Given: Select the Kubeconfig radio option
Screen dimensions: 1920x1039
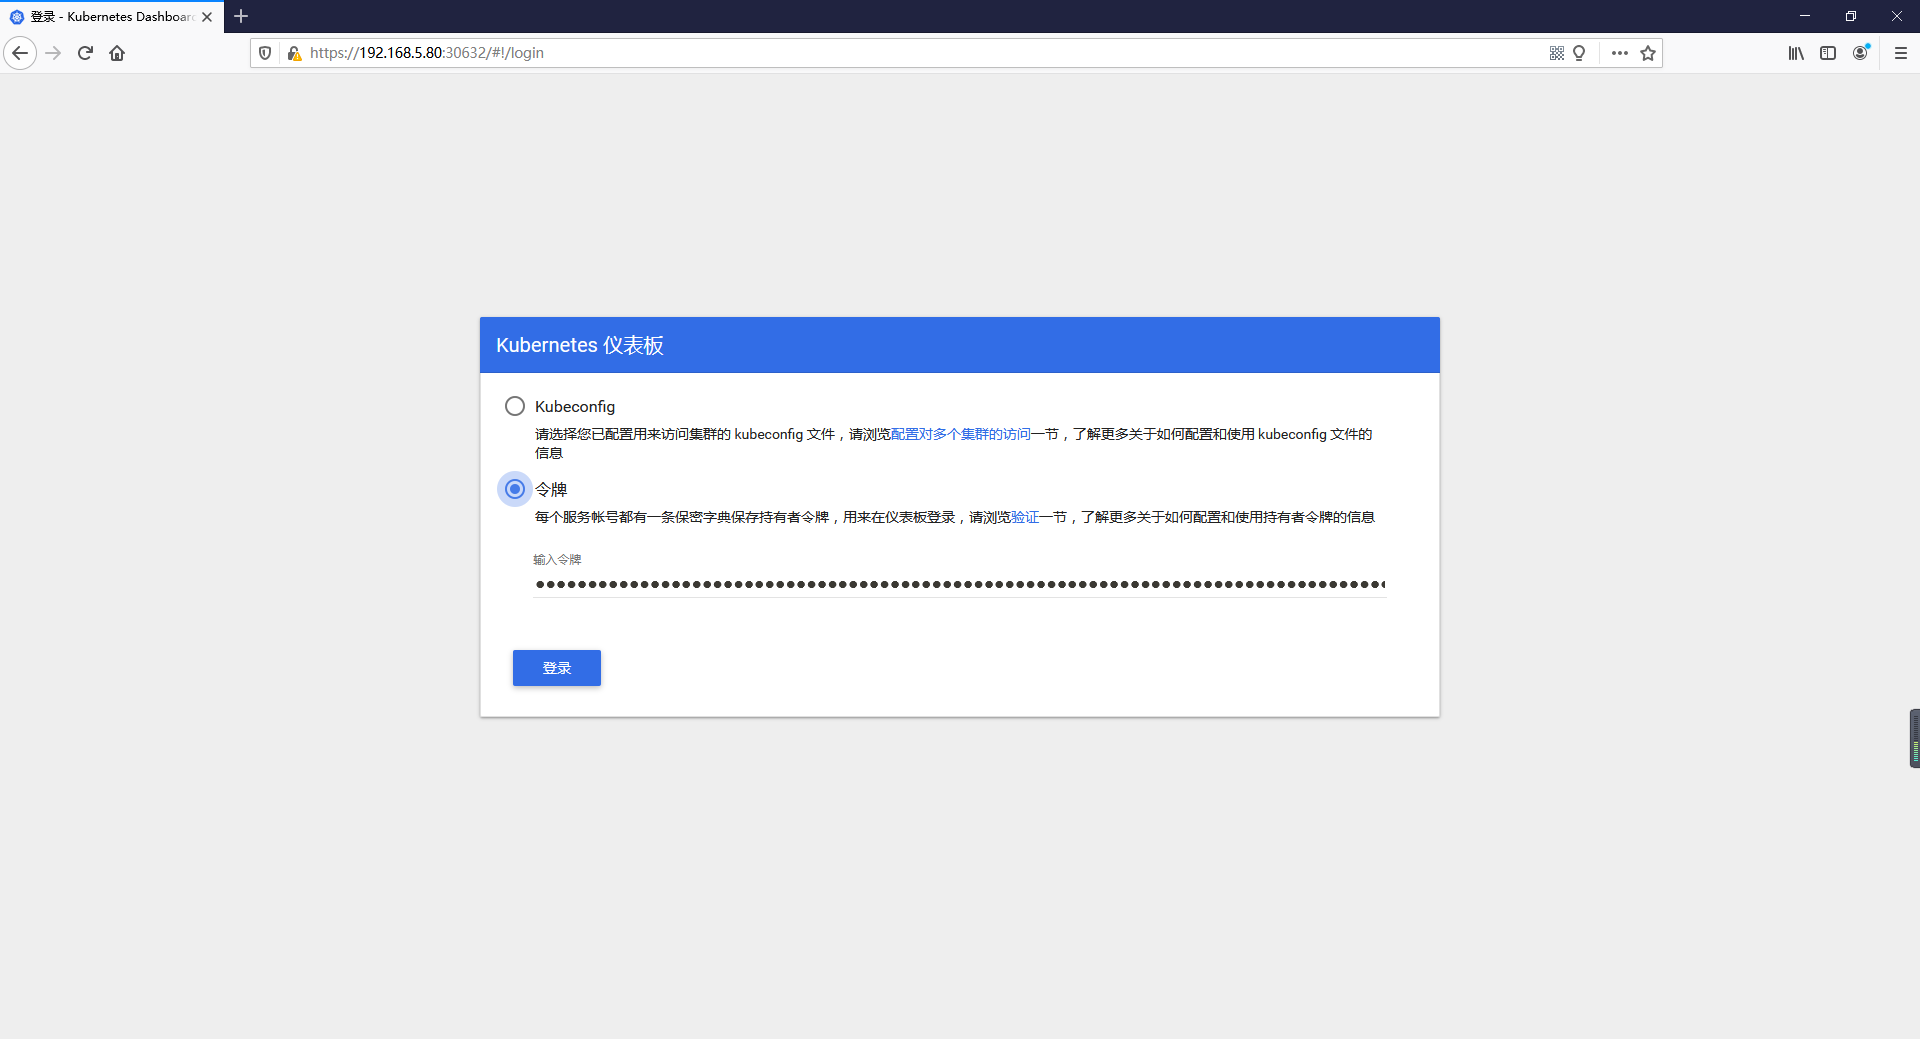Looking at the screenshot, I should pyautogui.click(x=515, y=406).
